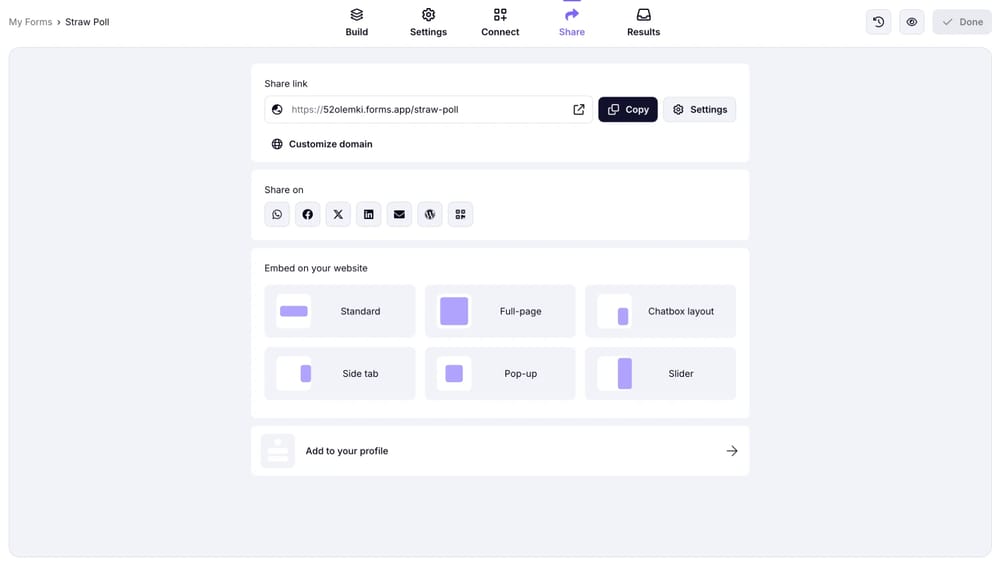1000x566 pixels.
Task: Open the Add to your profile arrow
Action: coord(732,451)
